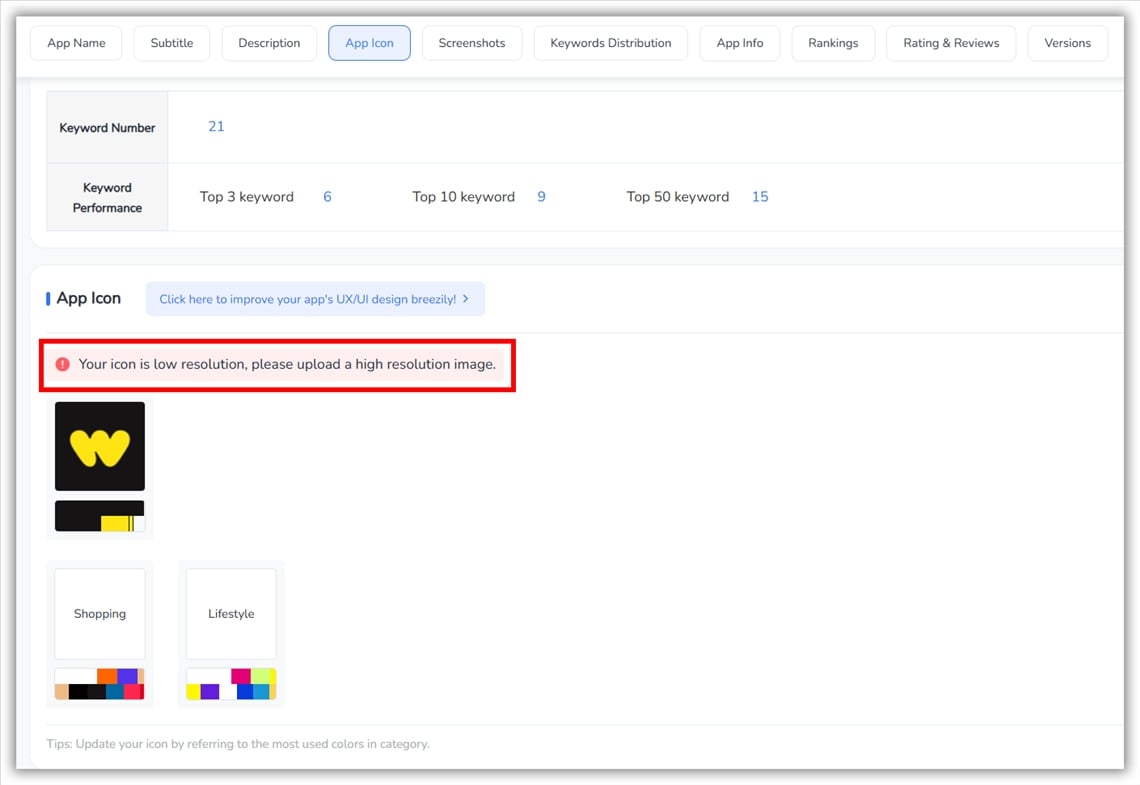The height and width of the screenshot is (785, 1140).
Task: Select the Shopping category thumbnail
Action: [100, 614]
